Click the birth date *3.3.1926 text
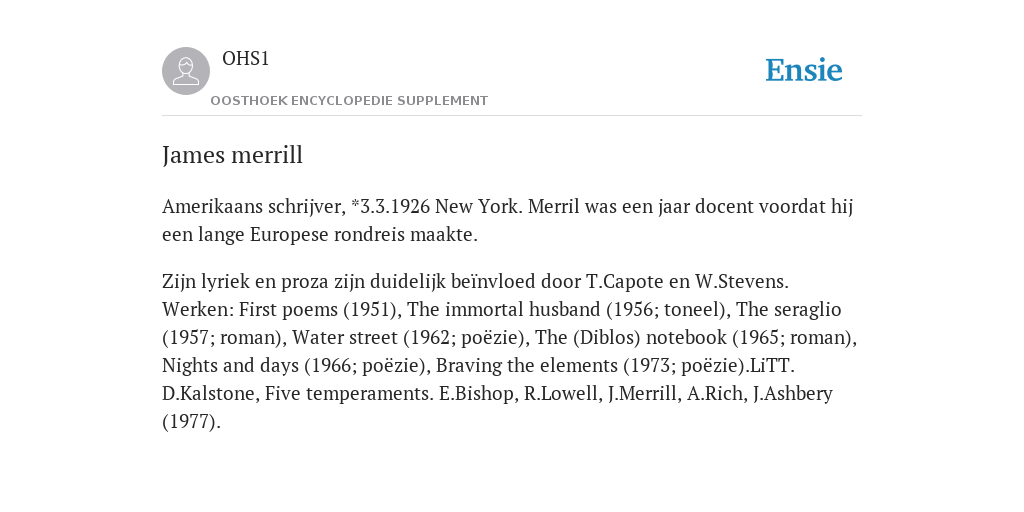 click(391, 206)
